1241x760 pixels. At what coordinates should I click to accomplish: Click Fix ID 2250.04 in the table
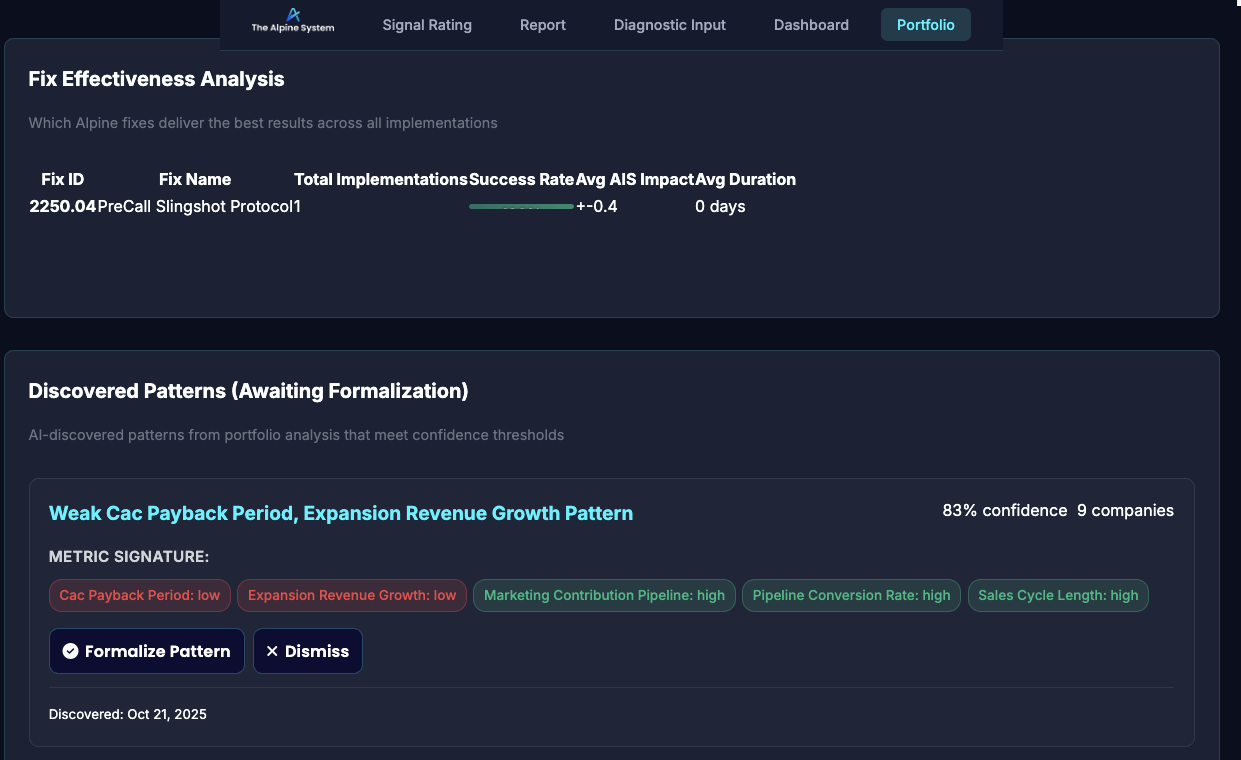tap(62, 206)
